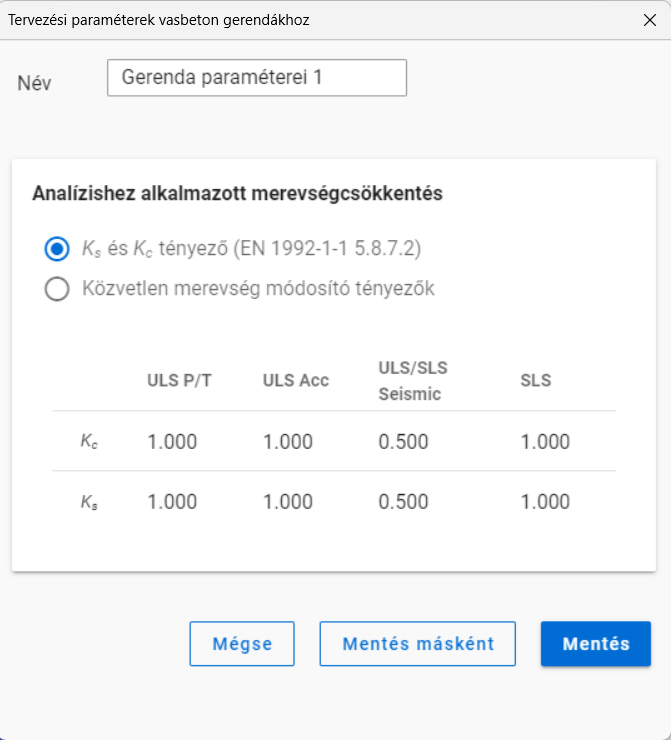Viewport: 671px width, 740px height.
Task: Edit the Kc value under SLS
Action: pyautogui.click(x=545, y=442)
